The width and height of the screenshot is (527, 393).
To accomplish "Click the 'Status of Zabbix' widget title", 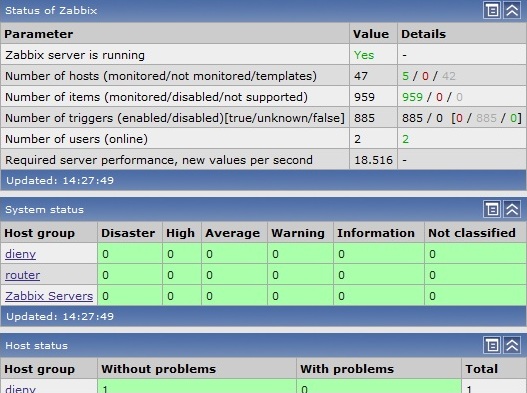I will point(51,10).
